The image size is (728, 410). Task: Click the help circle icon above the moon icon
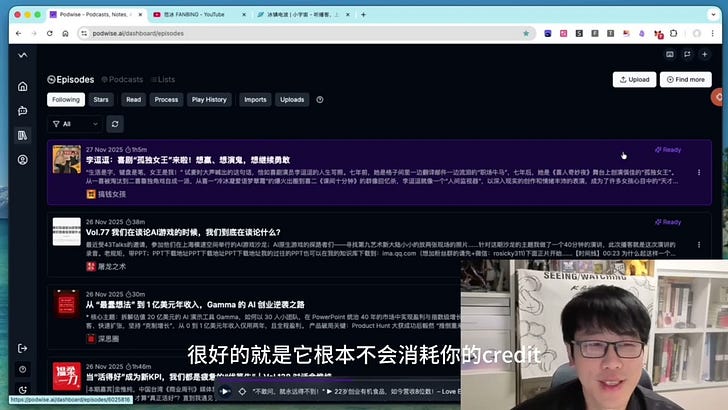click(x=23, y=369)
